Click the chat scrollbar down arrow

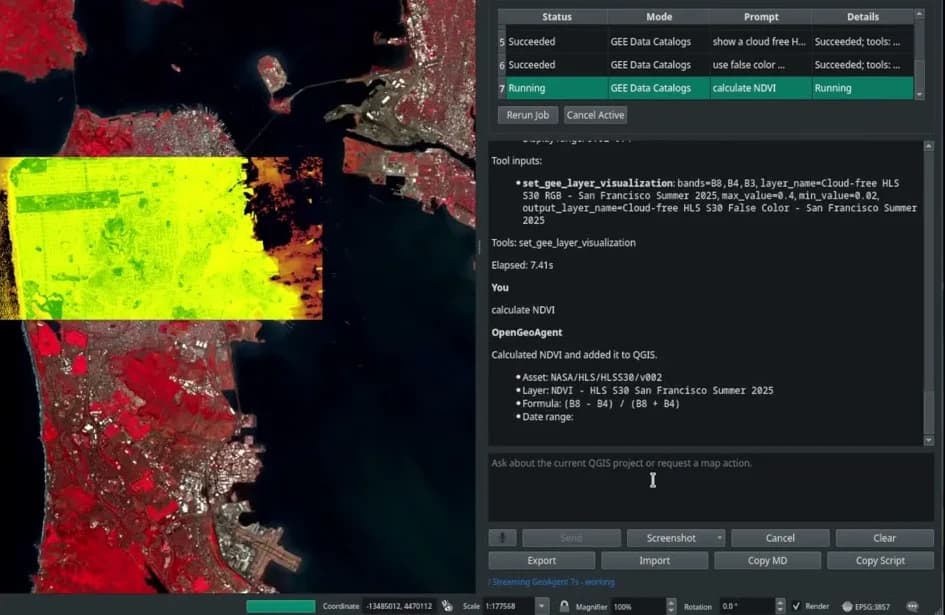click(x=929, y=441)
